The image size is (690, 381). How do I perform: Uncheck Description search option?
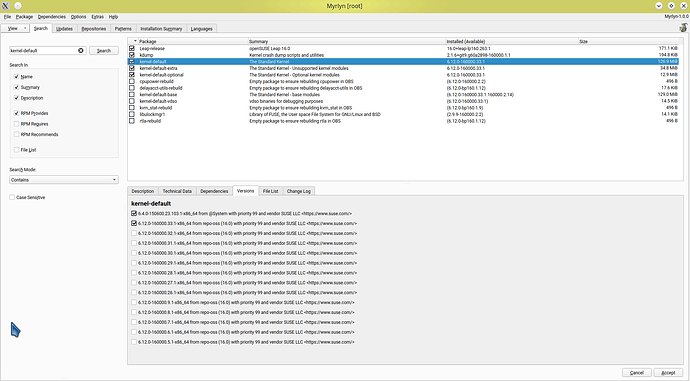[16, 98]
